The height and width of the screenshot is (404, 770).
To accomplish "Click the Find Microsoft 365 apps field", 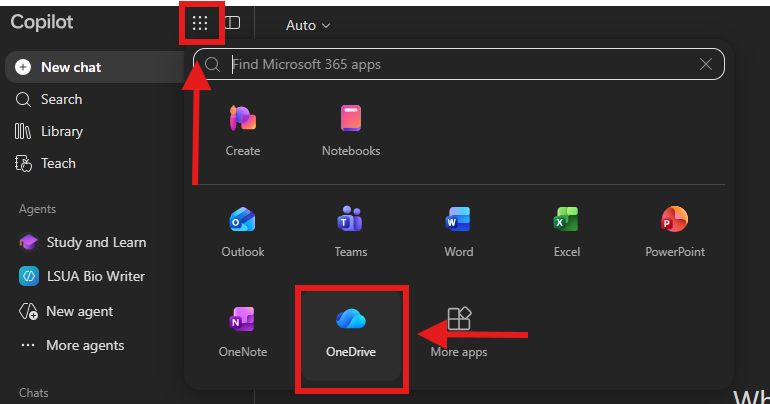I will click(x=459, y=64).
